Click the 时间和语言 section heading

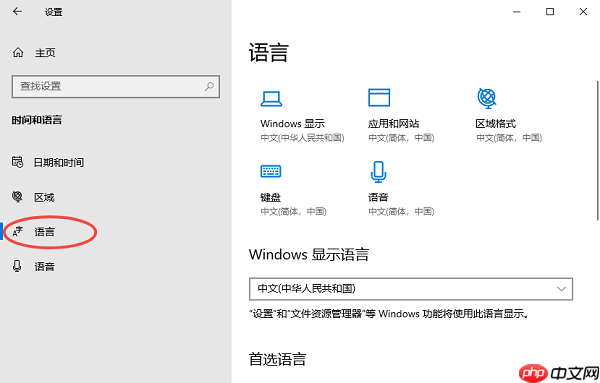click(x=36, y=120)
